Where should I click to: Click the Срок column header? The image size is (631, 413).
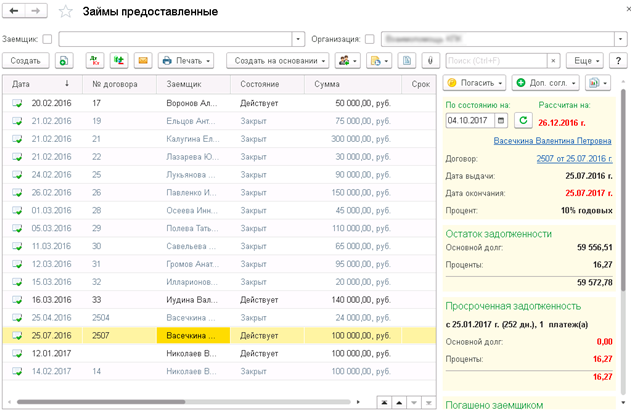pyautogui.click(x=419, y=84)
